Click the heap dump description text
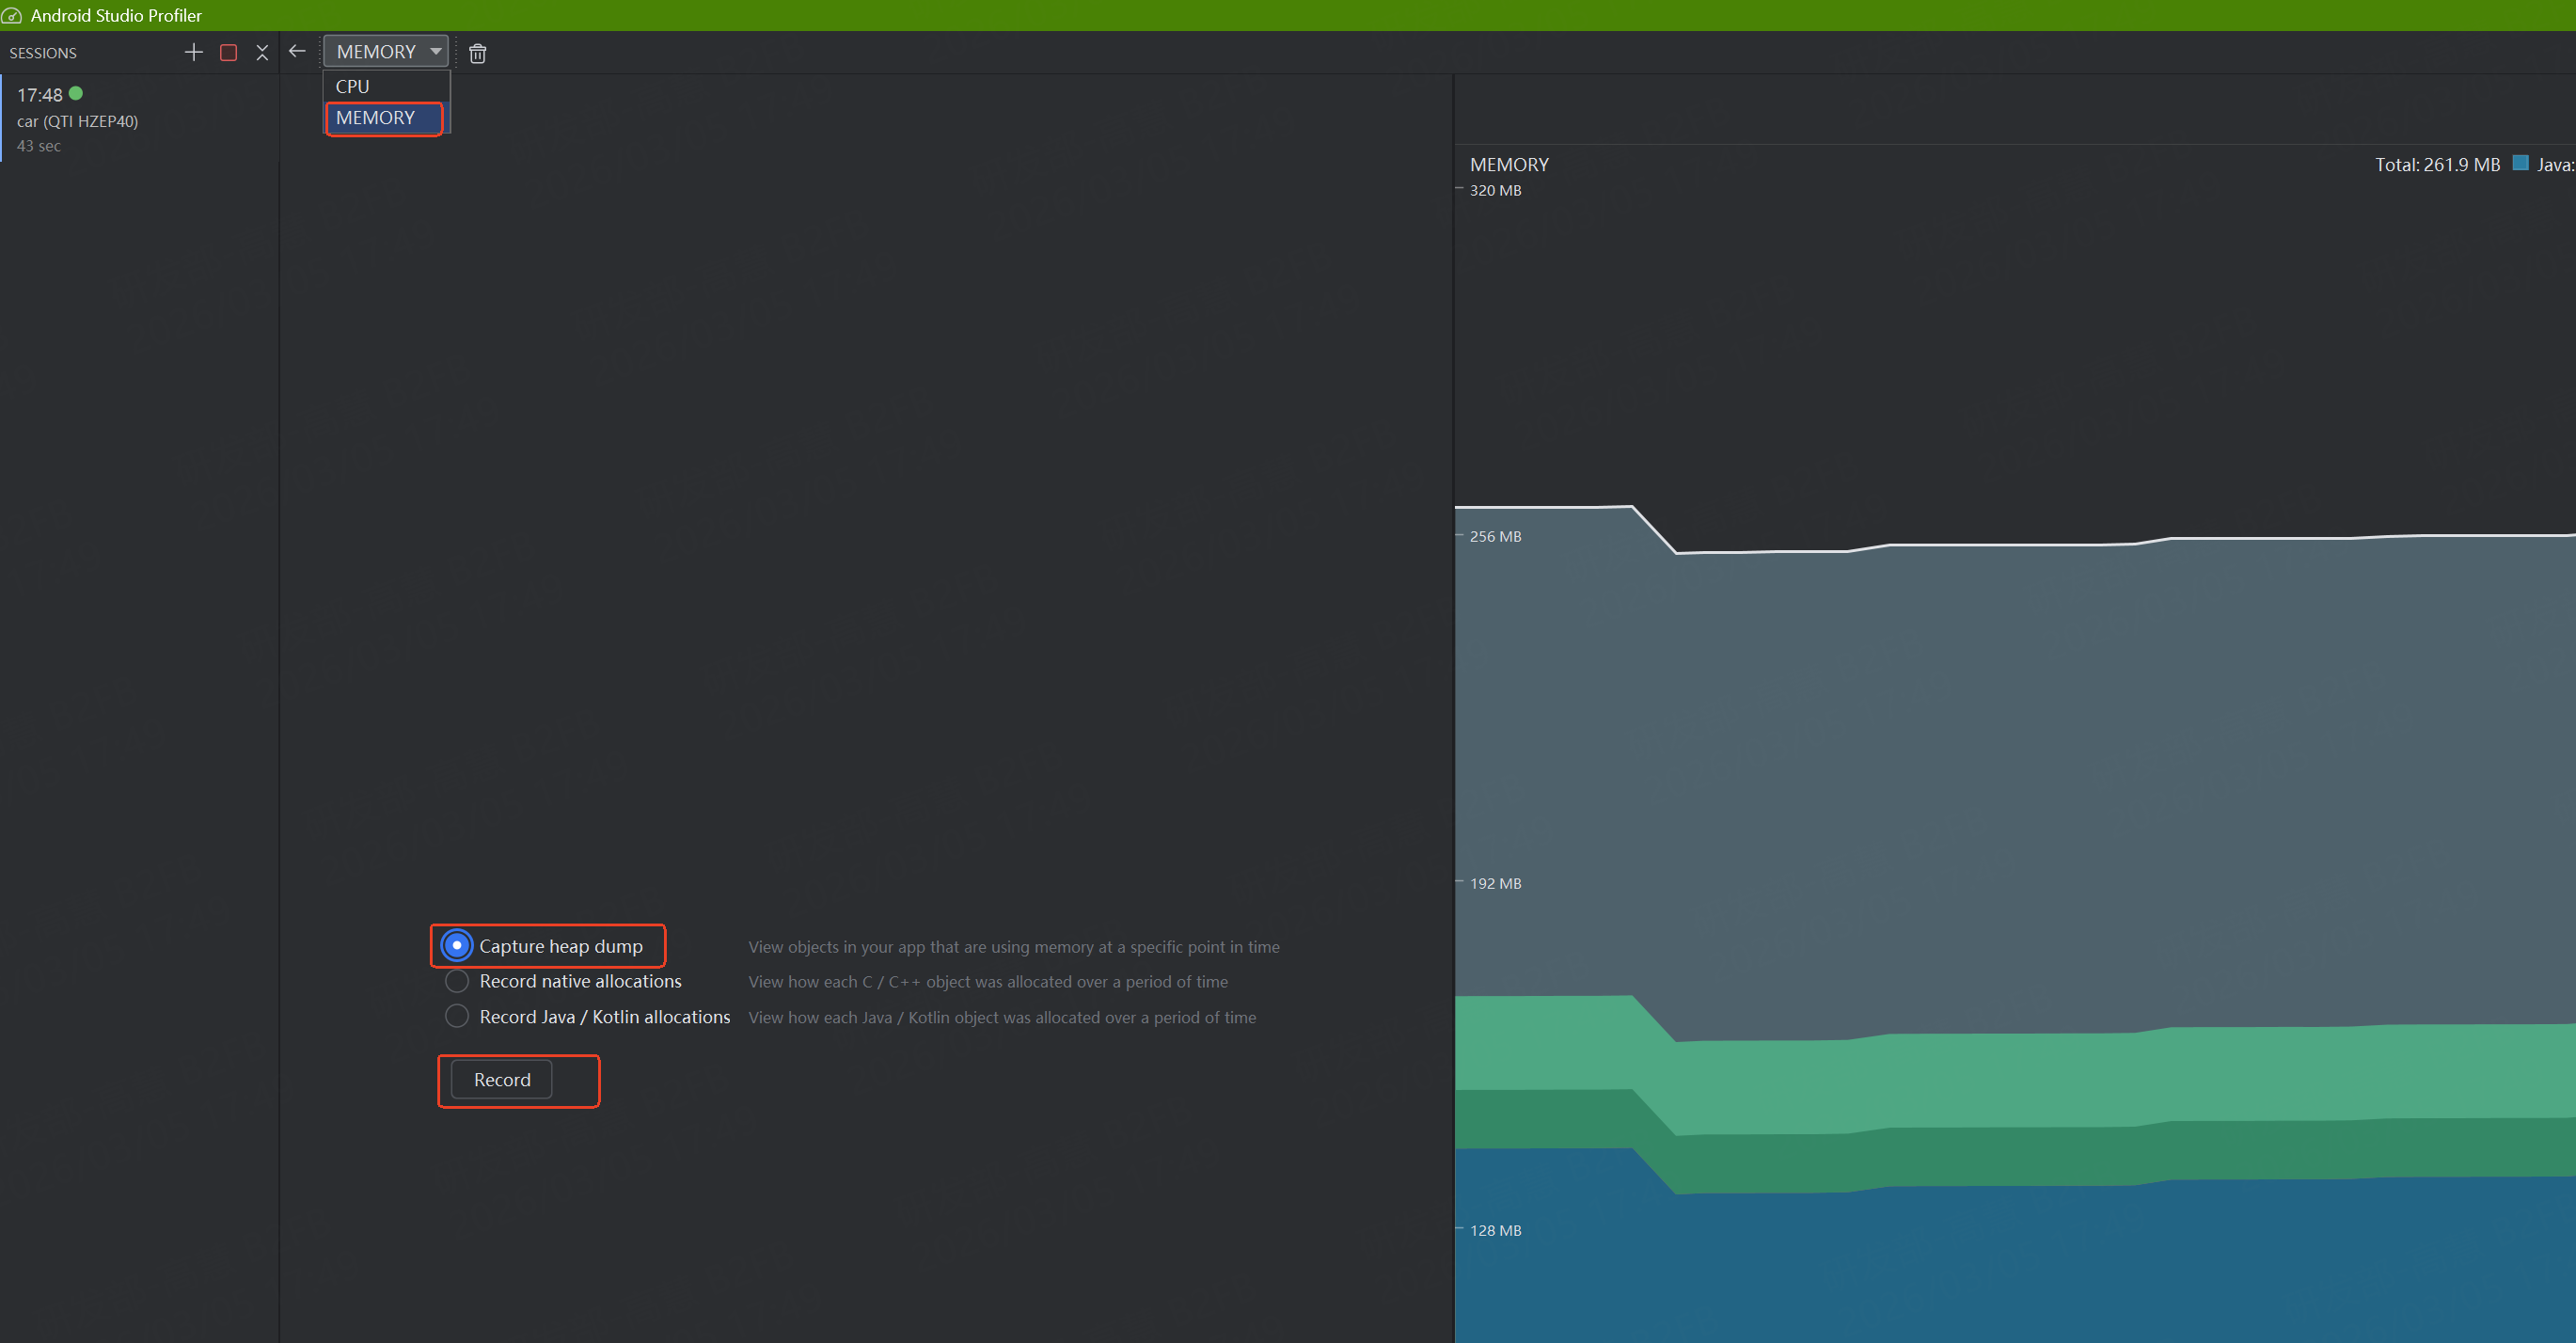 pyautogui.click(x=1014, y=947)
